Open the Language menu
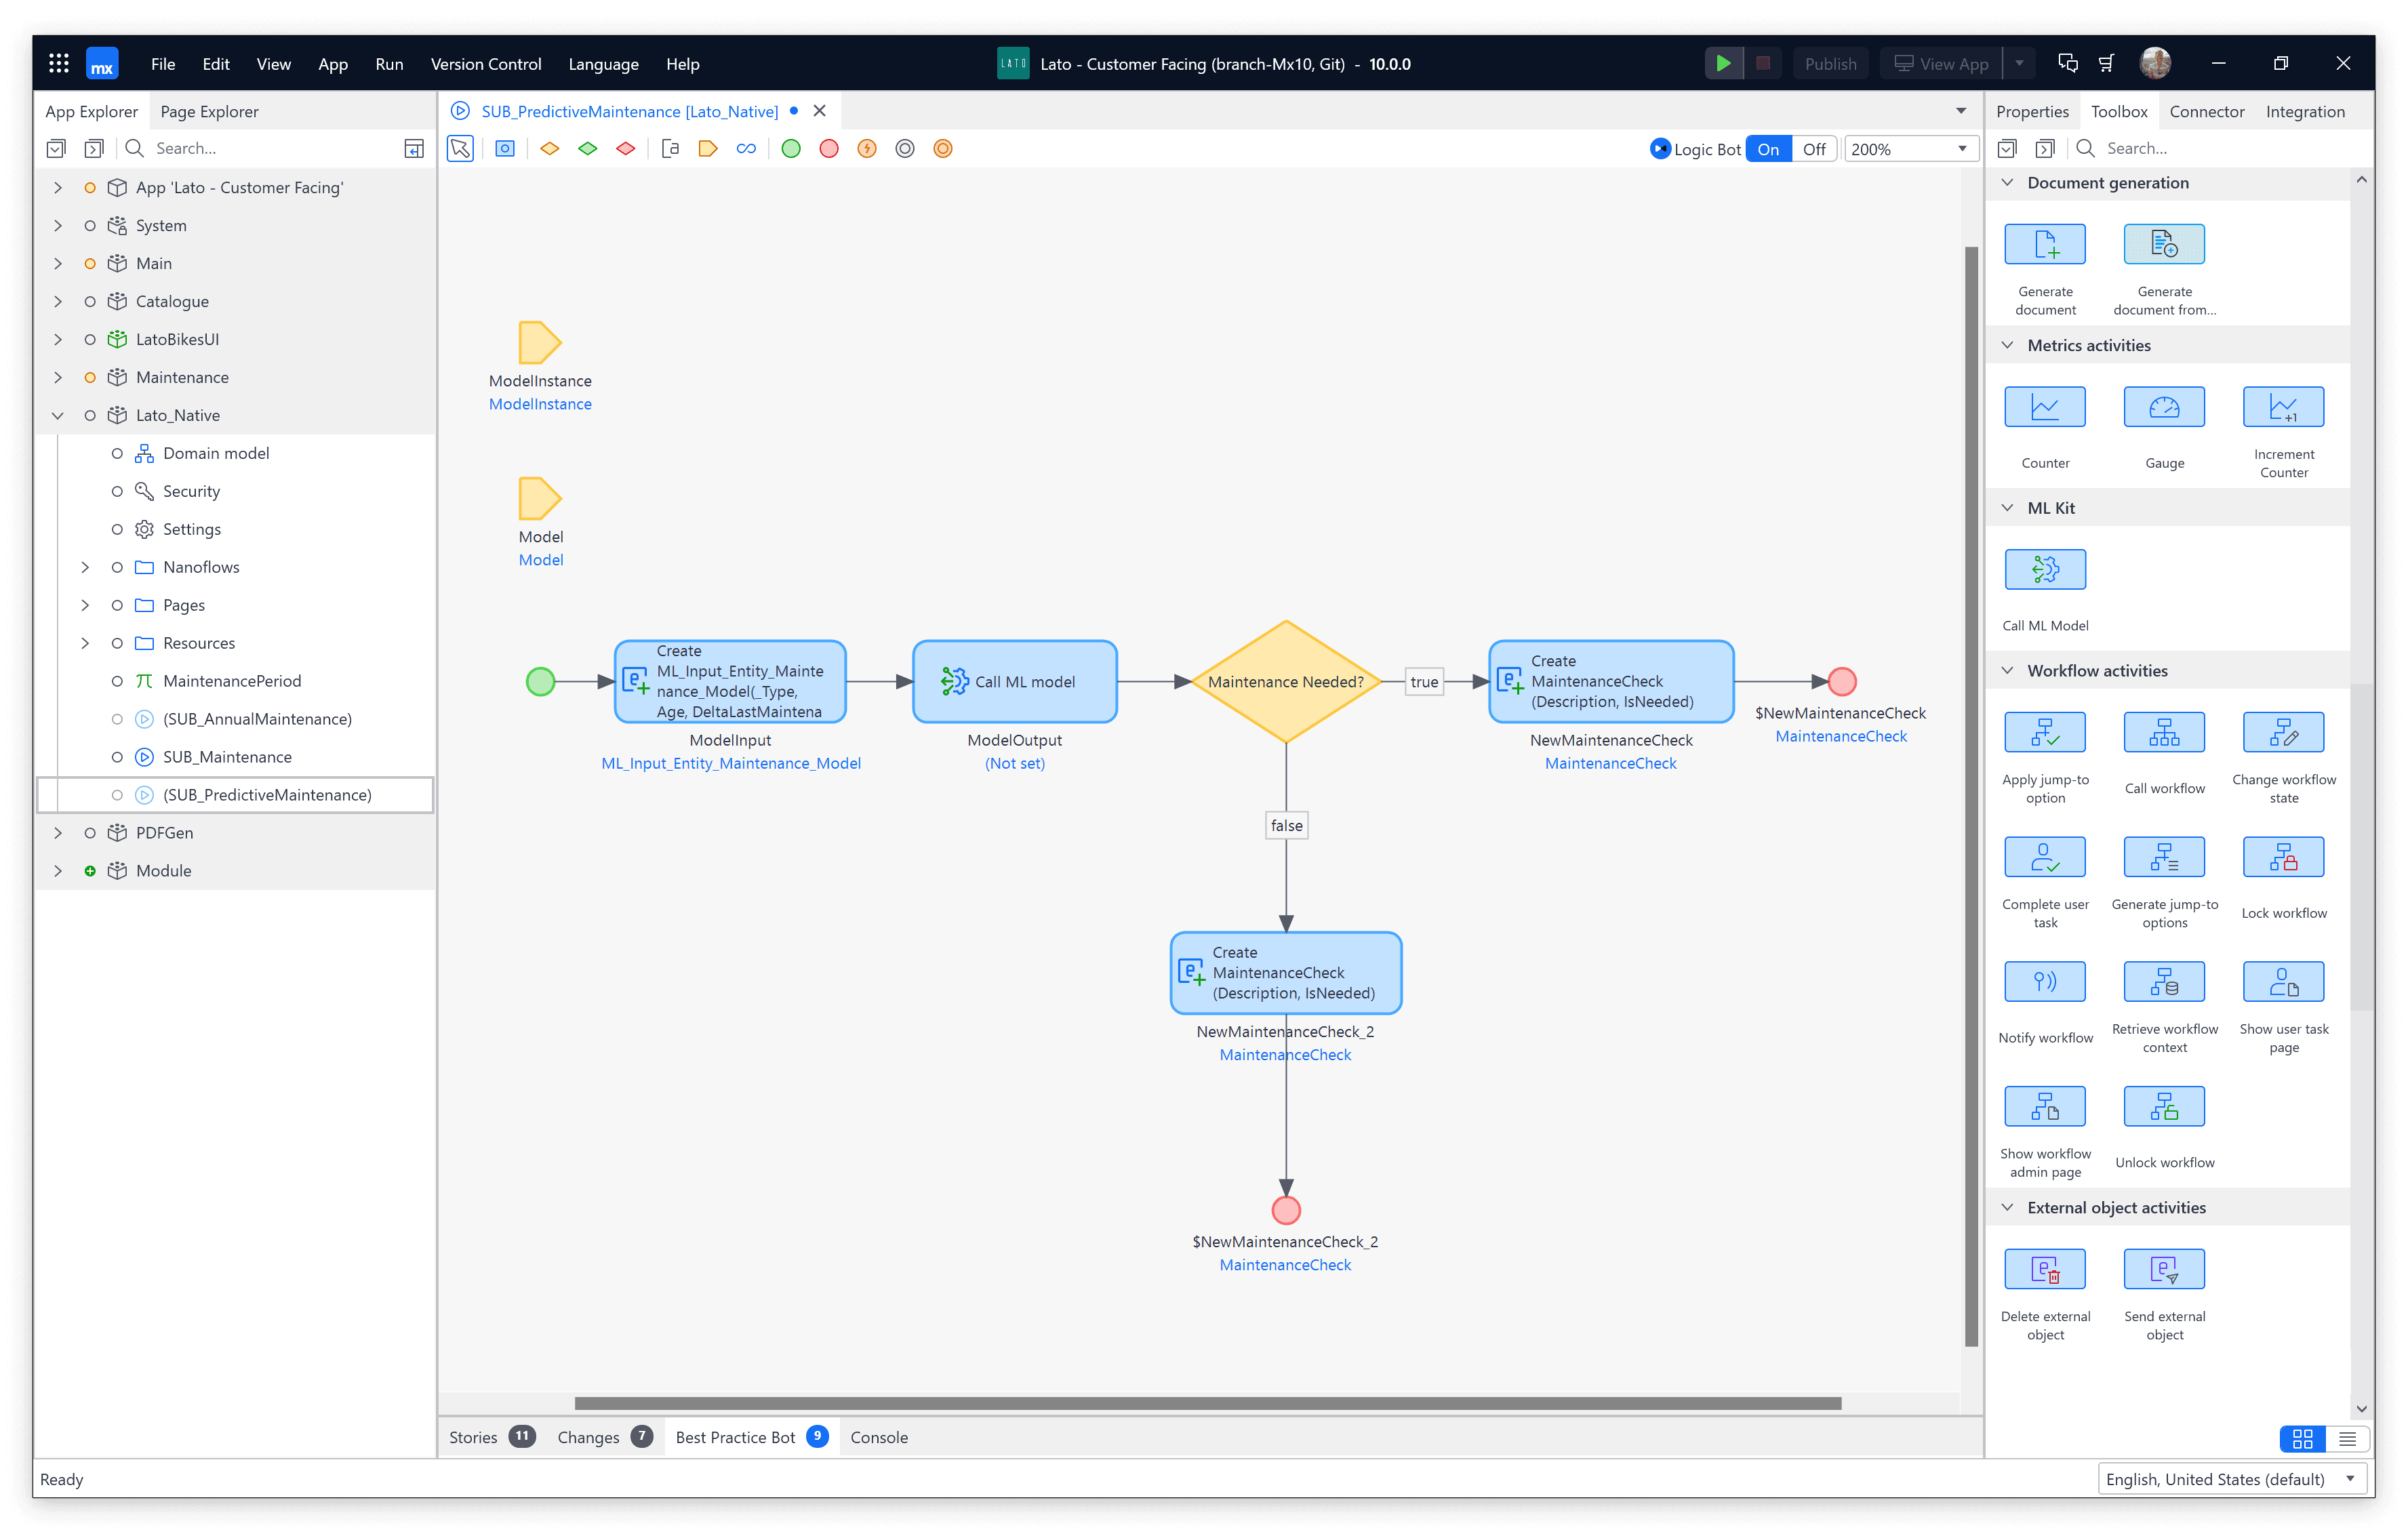 (x=604, y=63)
